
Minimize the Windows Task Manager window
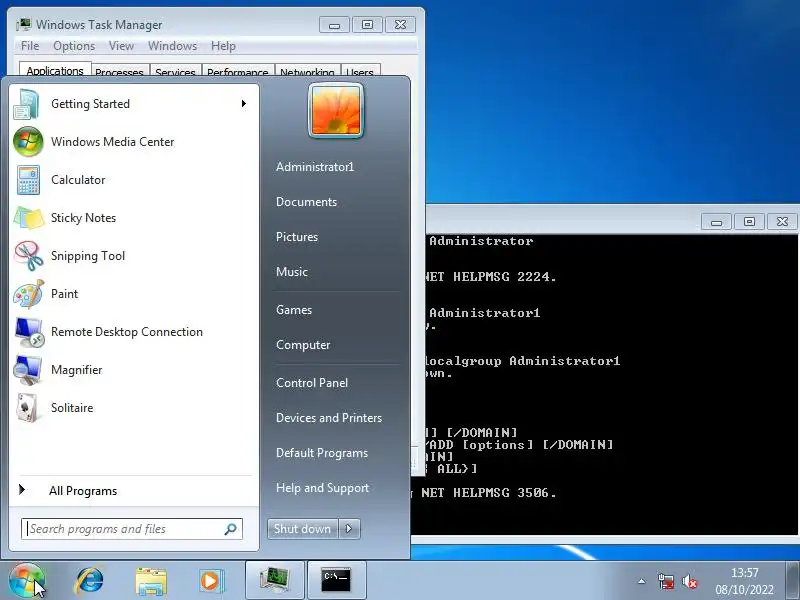point(334,25)
